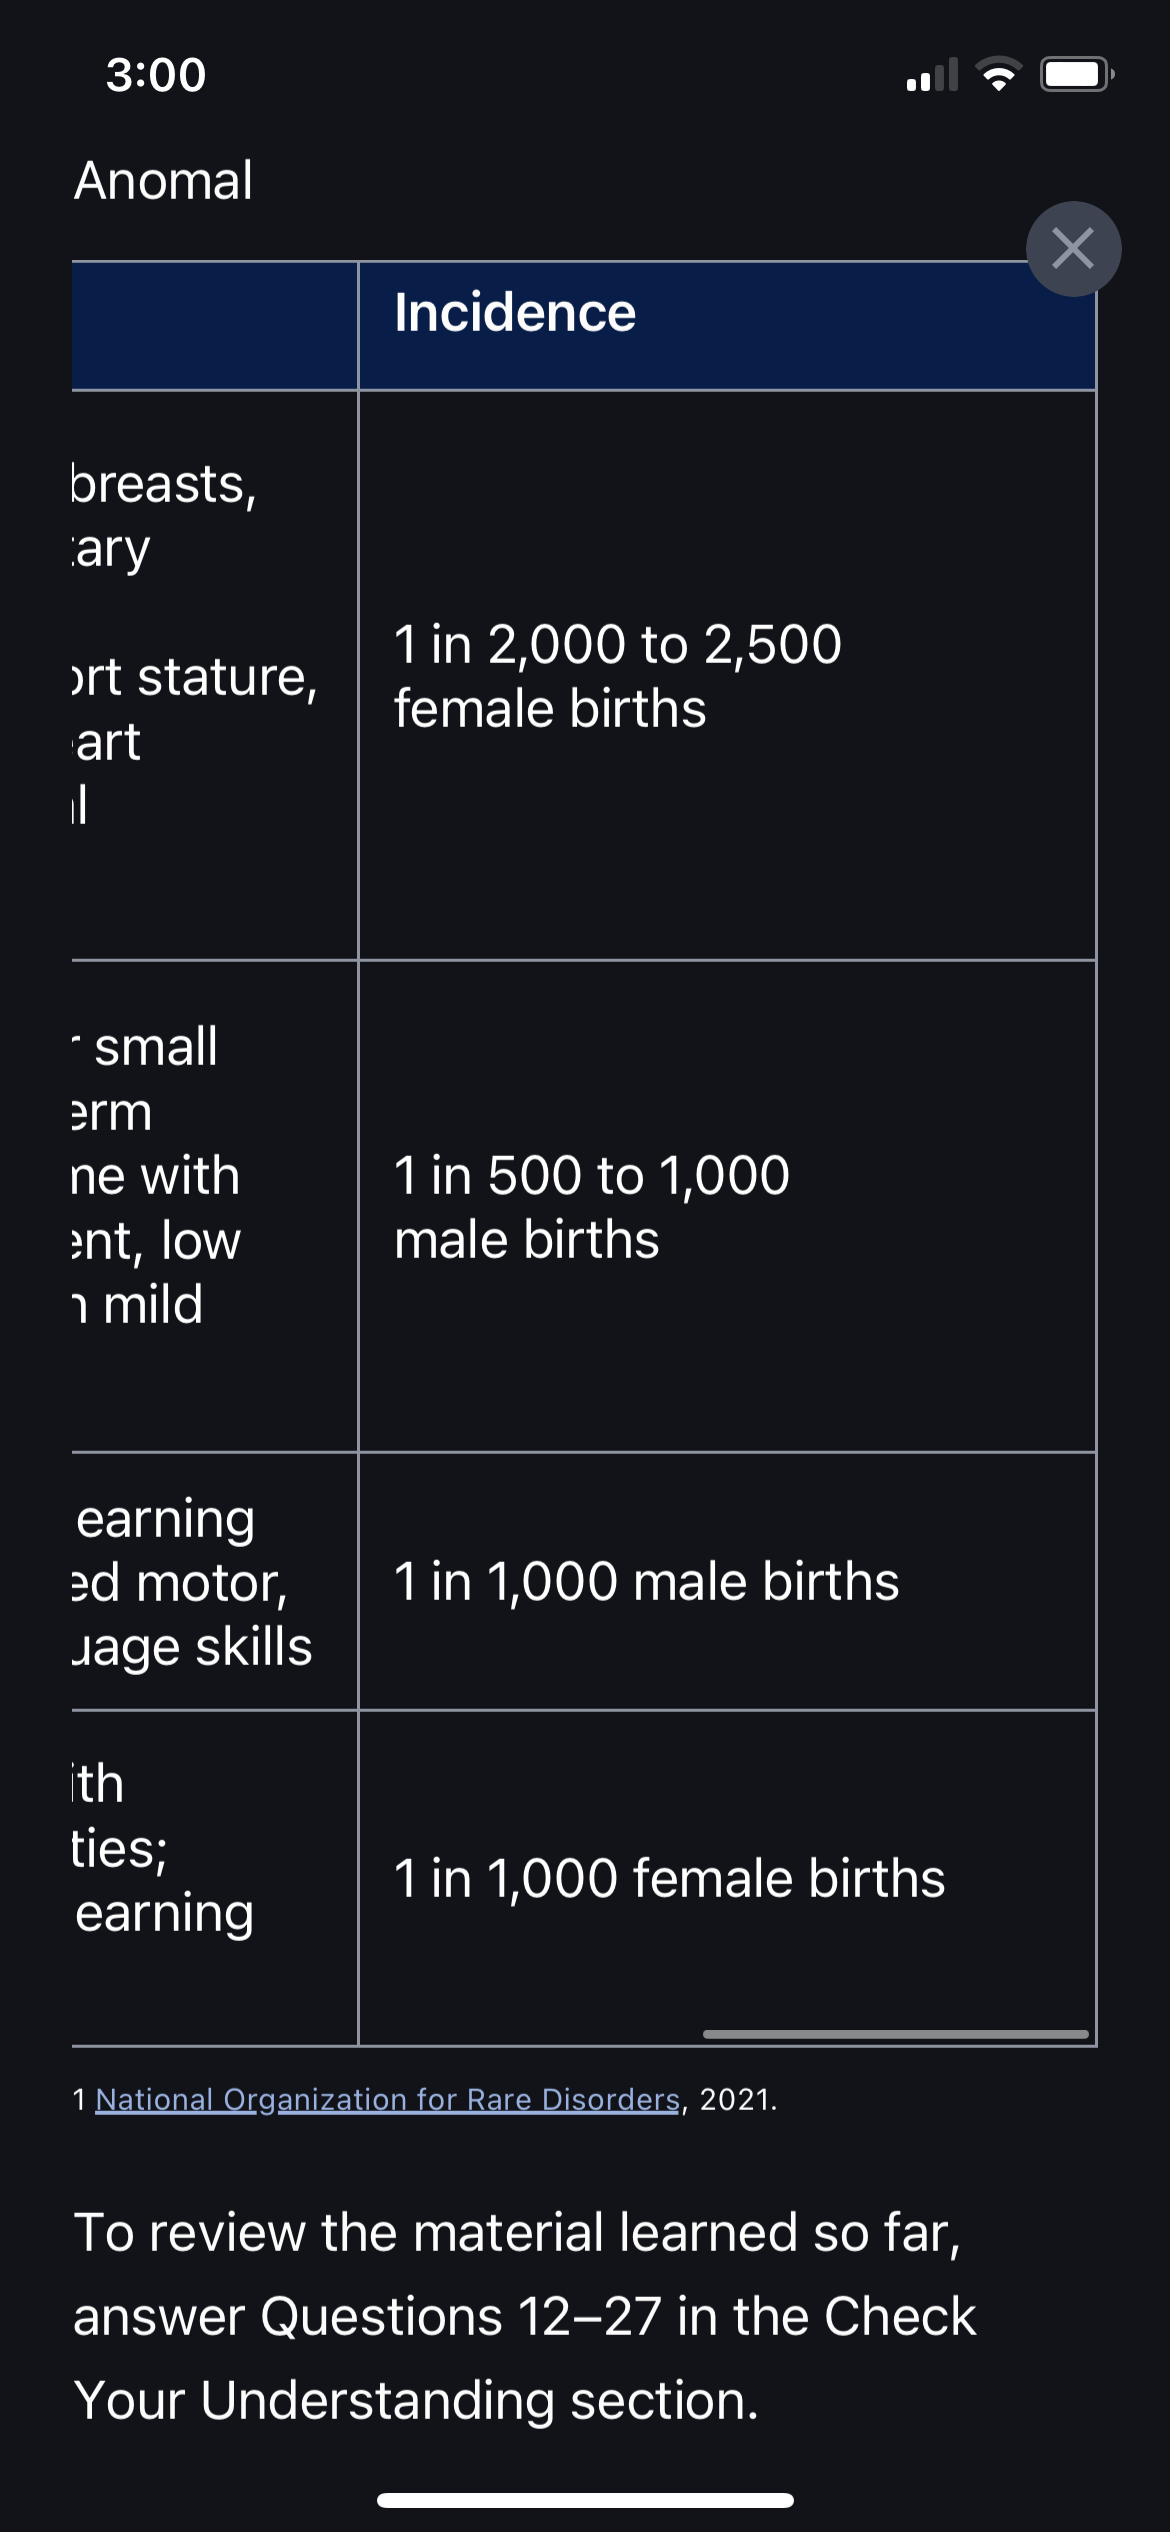Tap the cell mentioning motor and language skills
1170x2532 pixels.
click(x=215, y=1581)
